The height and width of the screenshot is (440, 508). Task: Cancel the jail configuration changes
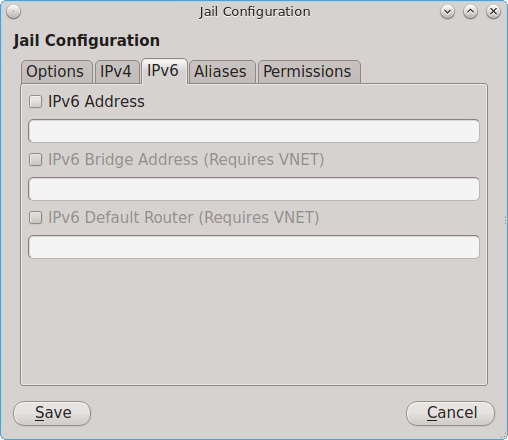[x=450, y=413]
